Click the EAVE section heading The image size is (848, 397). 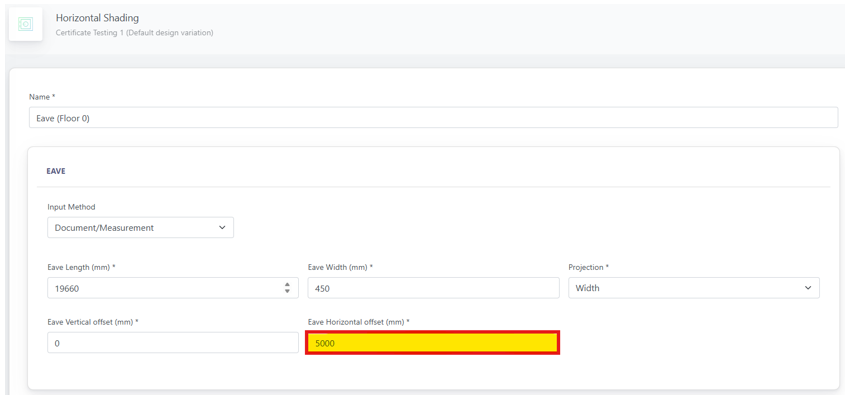56,171
